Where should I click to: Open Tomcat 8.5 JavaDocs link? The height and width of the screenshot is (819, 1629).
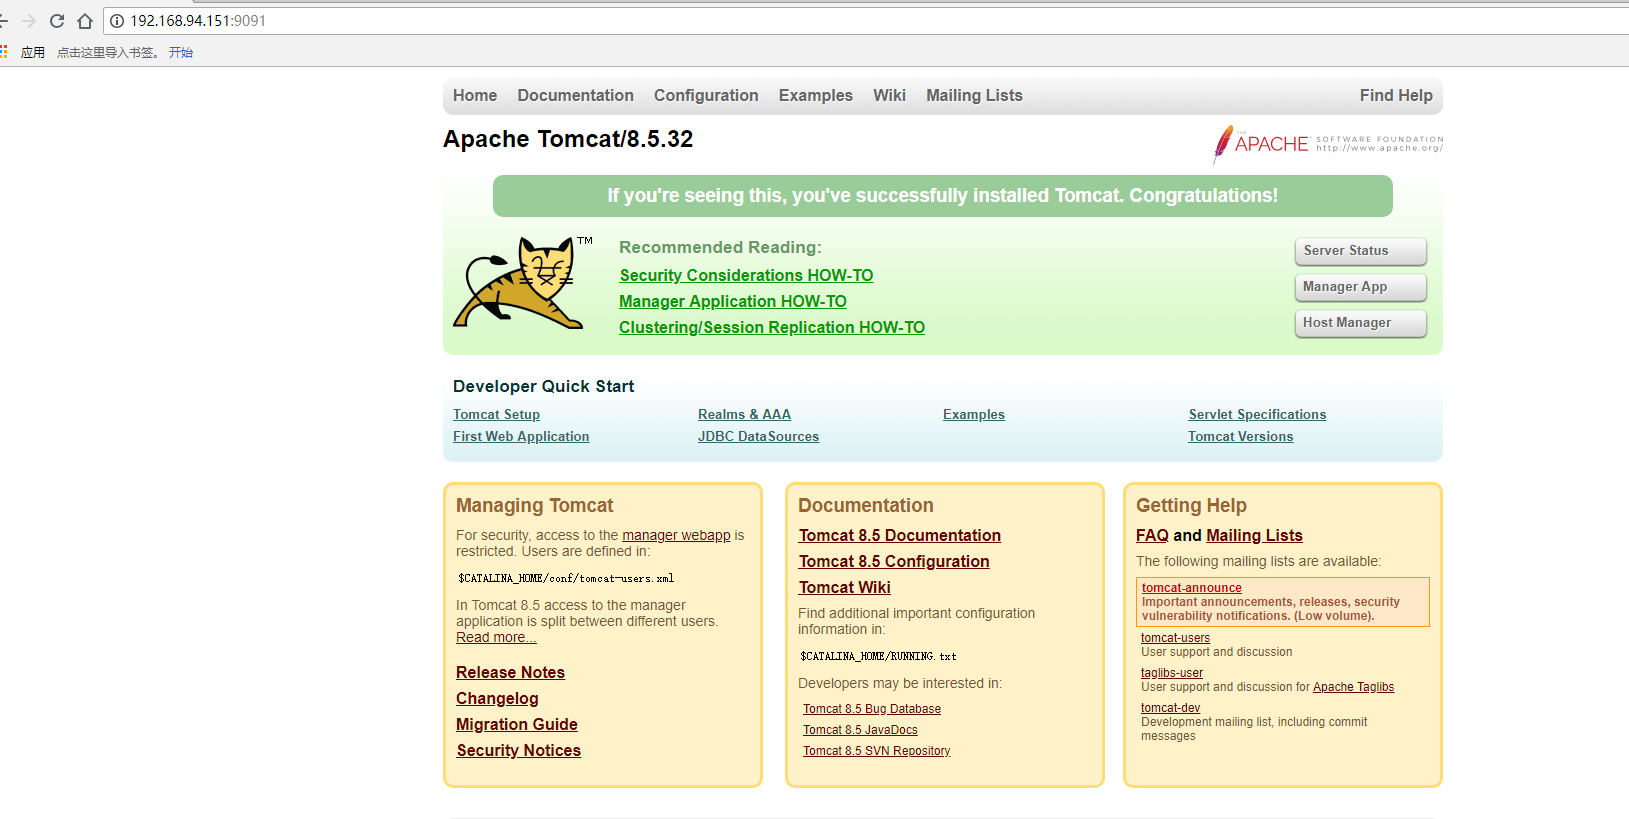[x=860, y=730]
